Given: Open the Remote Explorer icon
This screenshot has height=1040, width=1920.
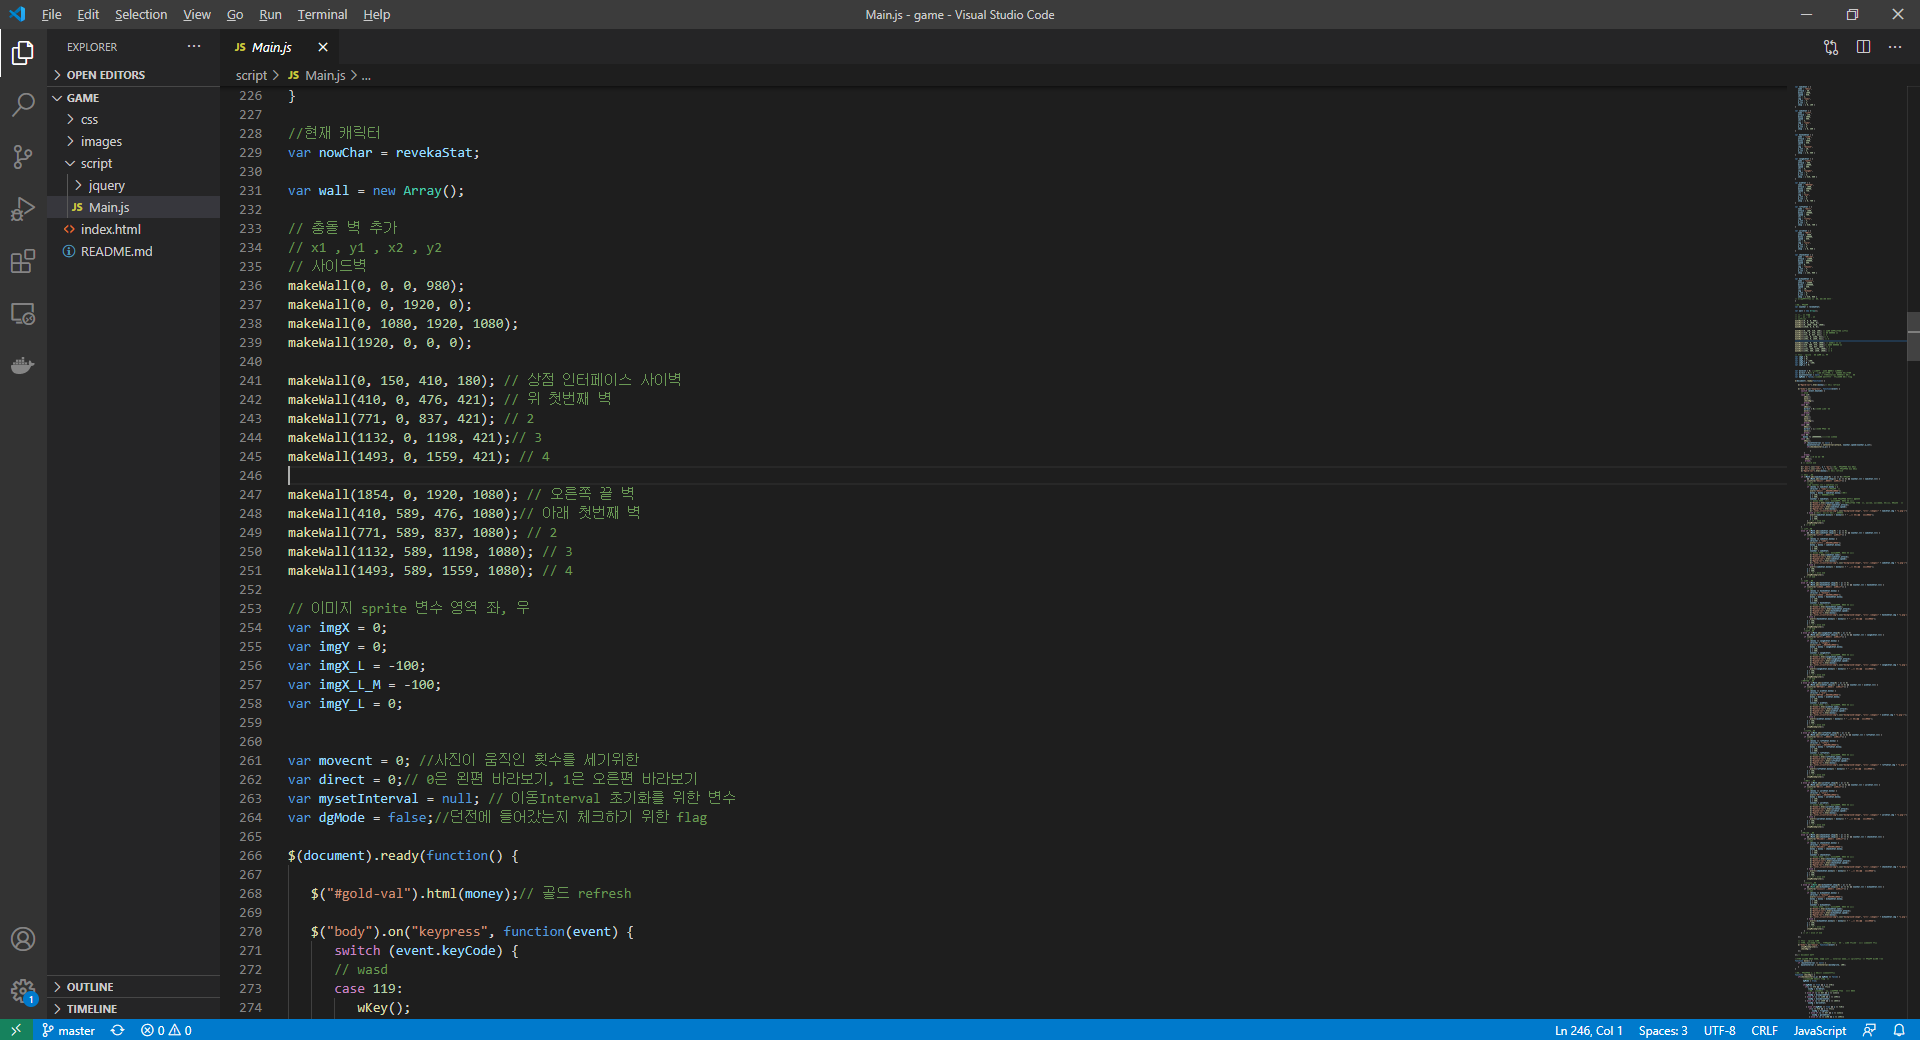Looking at the screenshot, I should [x=22, y=313].
